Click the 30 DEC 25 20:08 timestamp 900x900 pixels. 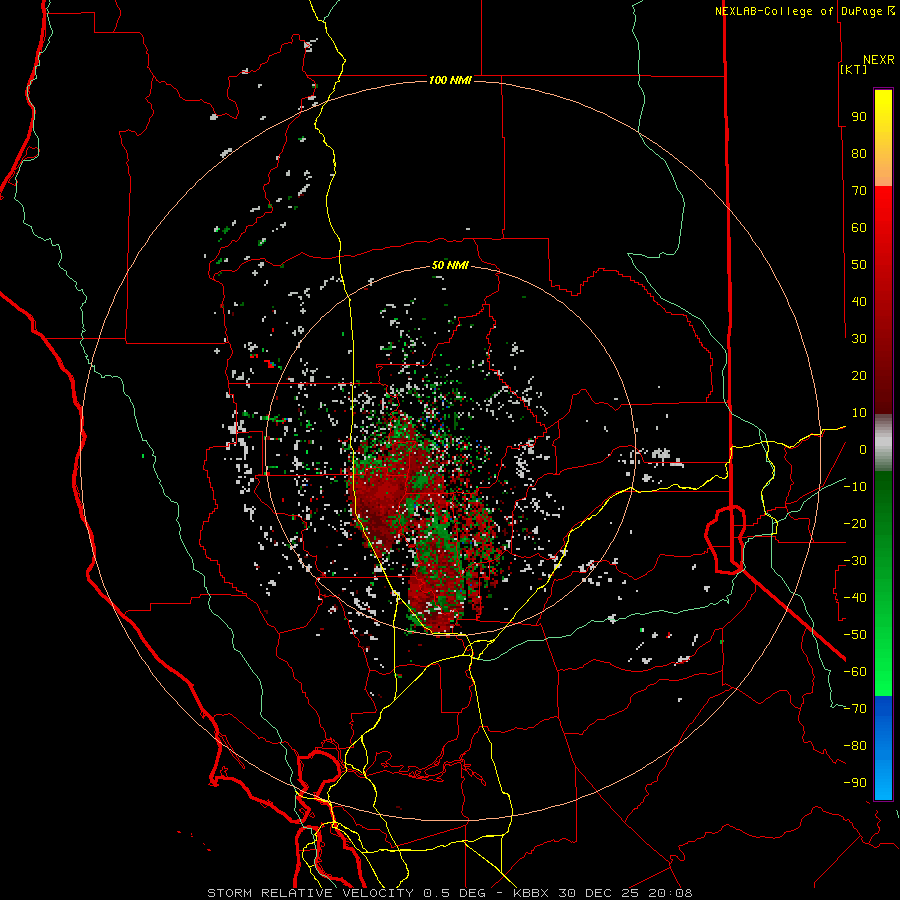tap(624, 893)
